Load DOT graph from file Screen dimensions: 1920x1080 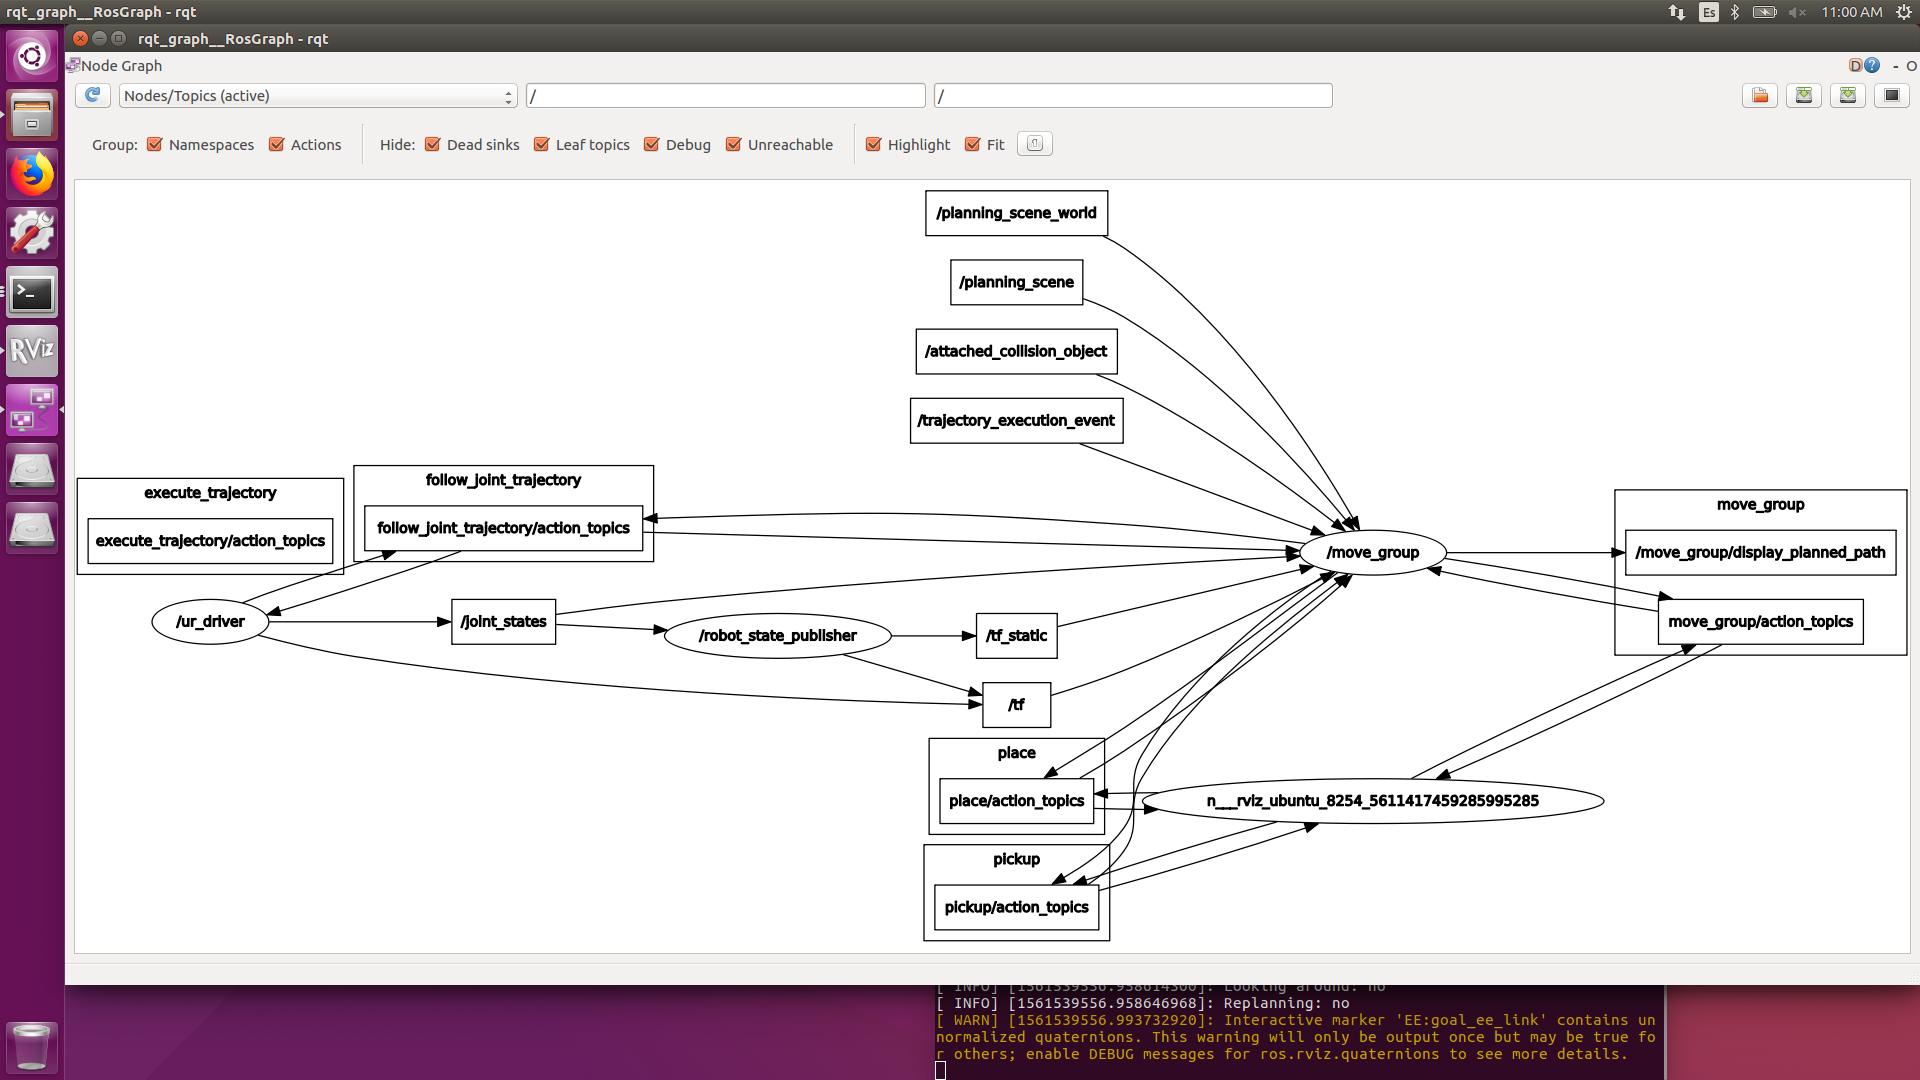pyautogui.click(x=1760, y=95)
